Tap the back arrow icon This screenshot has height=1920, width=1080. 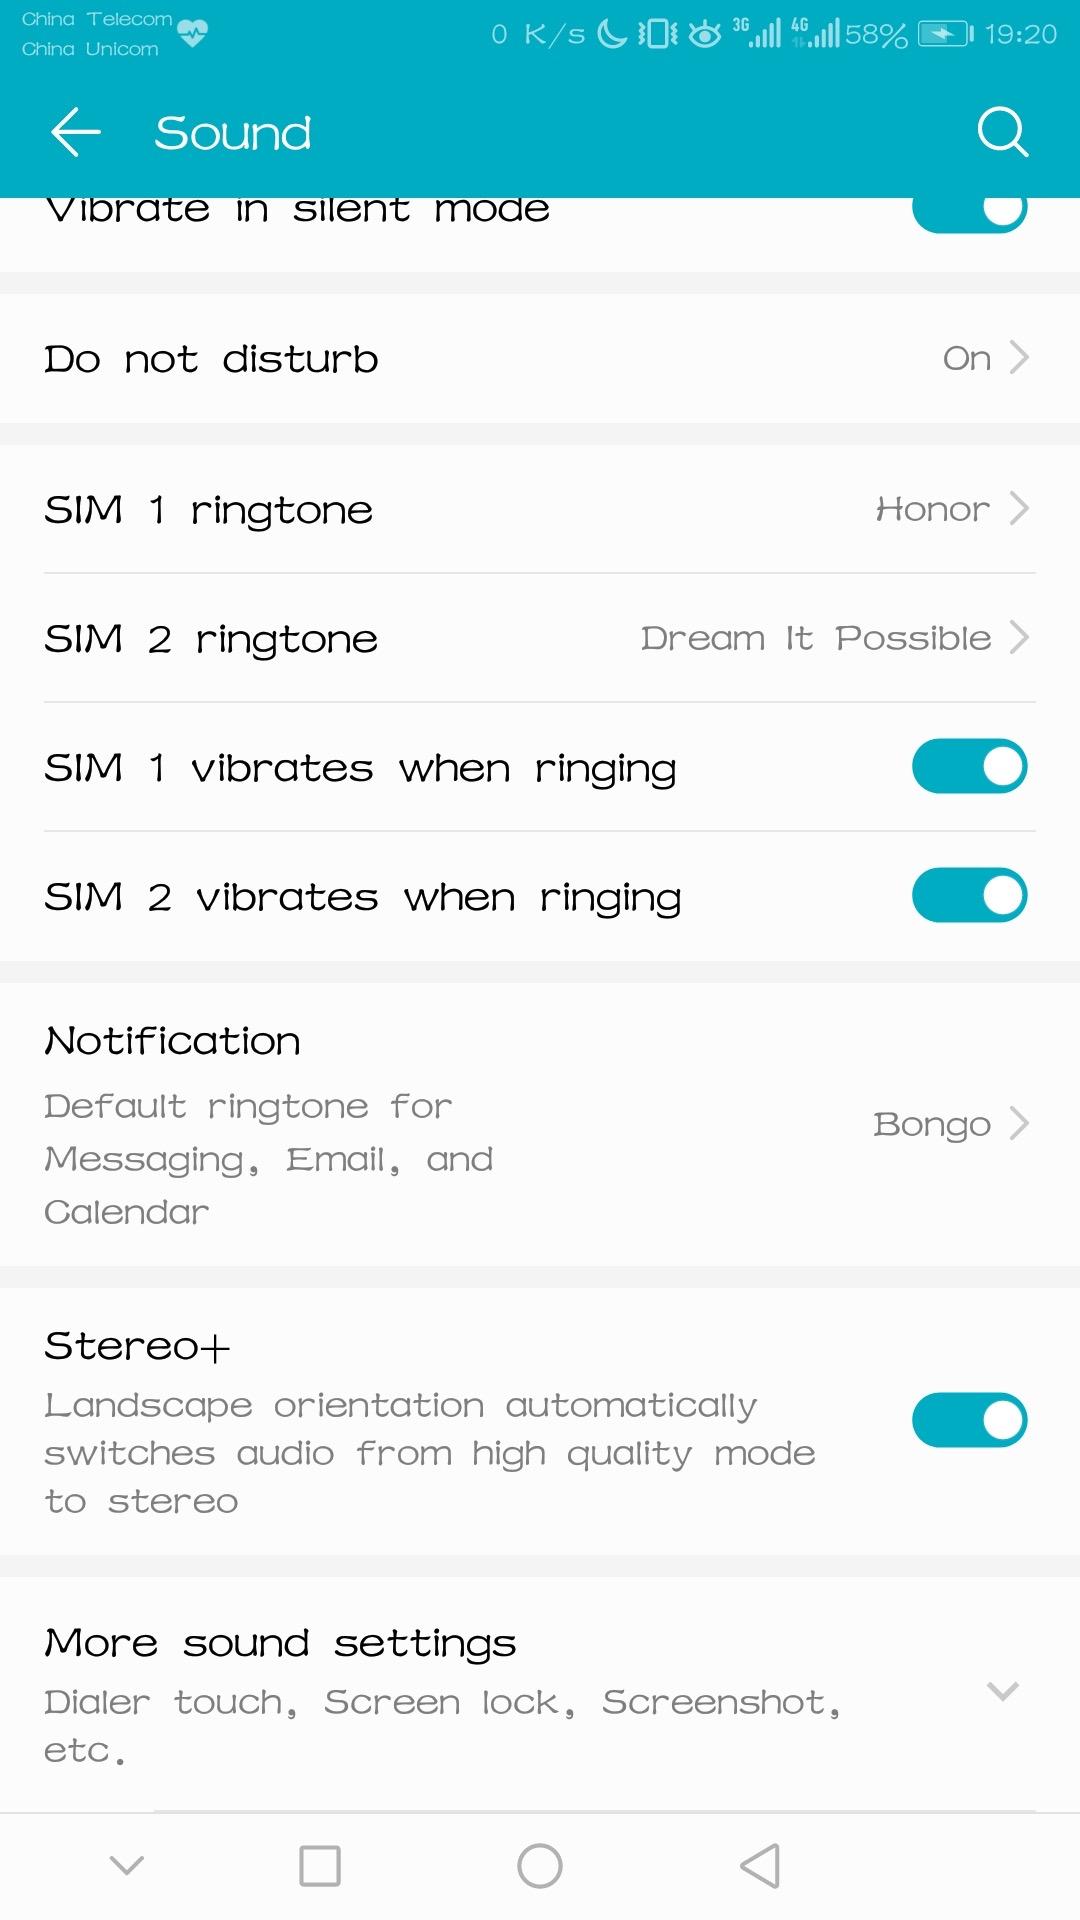pos(76,132)
